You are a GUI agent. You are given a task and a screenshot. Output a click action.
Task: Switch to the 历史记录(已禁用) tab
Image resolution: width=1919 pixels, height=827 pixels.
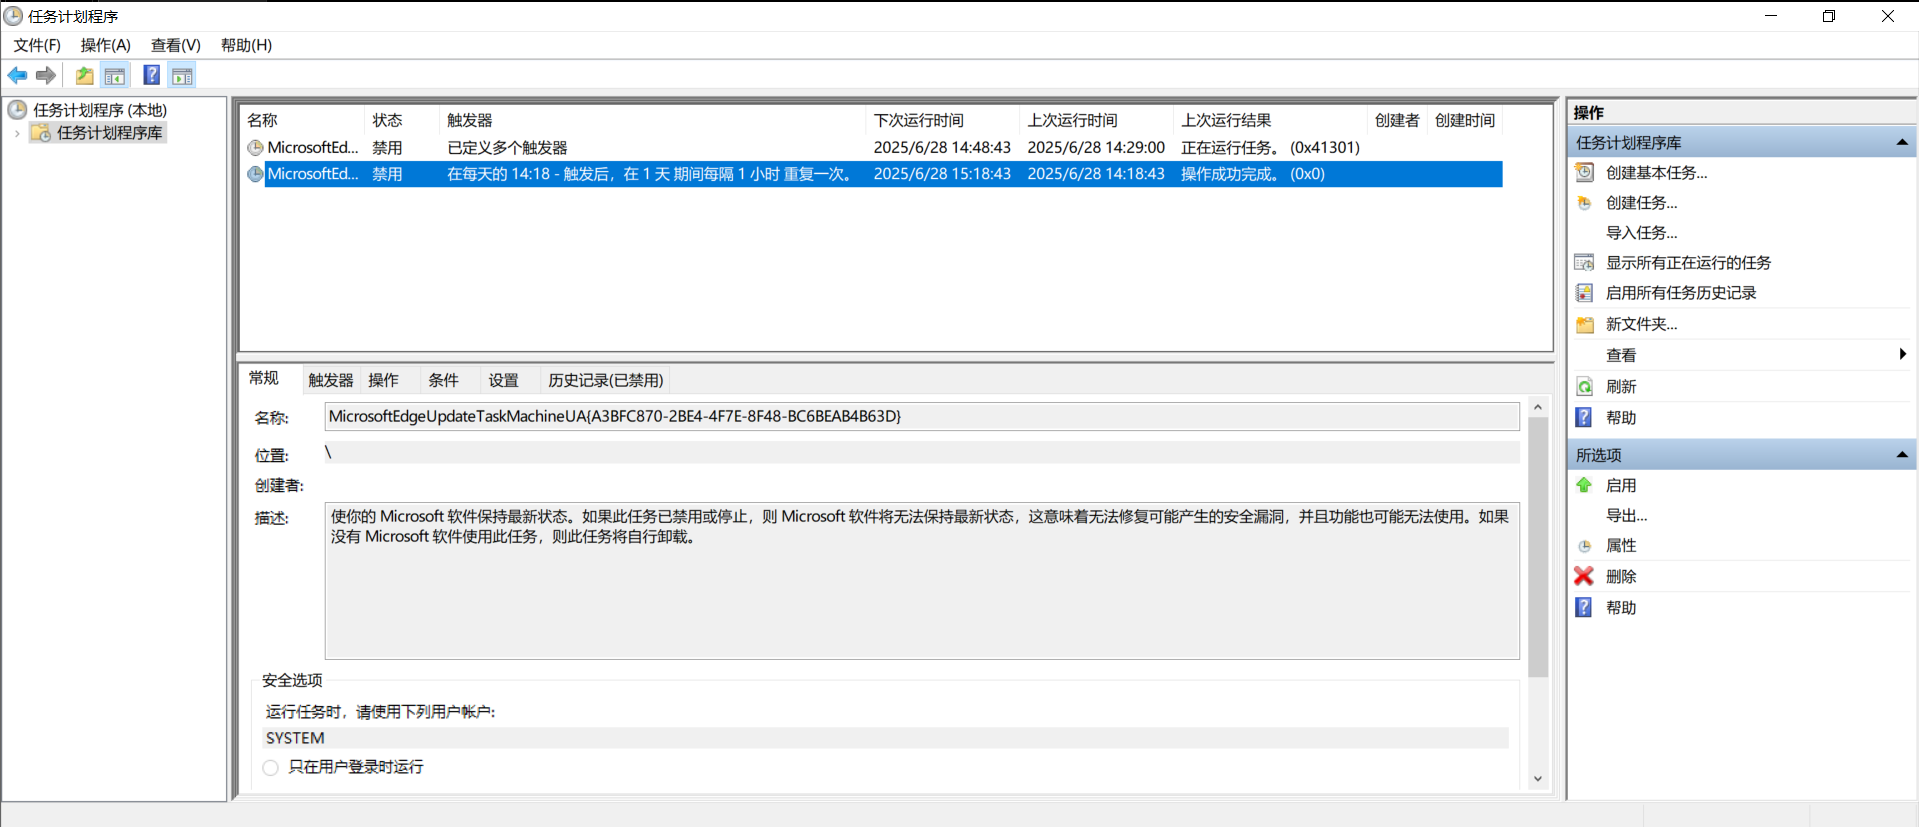click(x=605, y=380)
